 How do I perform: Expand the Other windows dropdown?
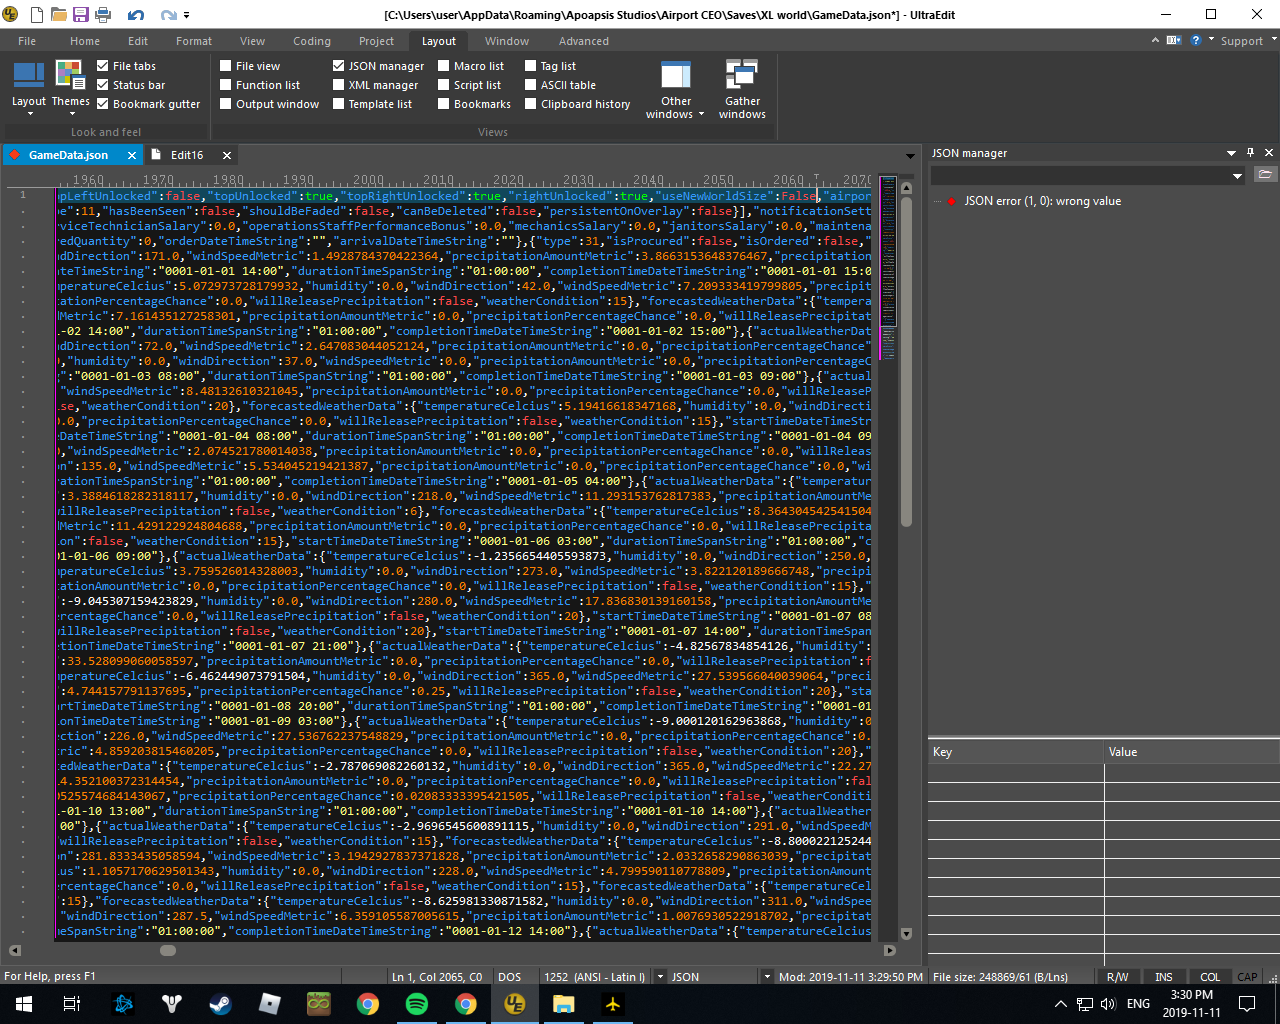point(676,114)
